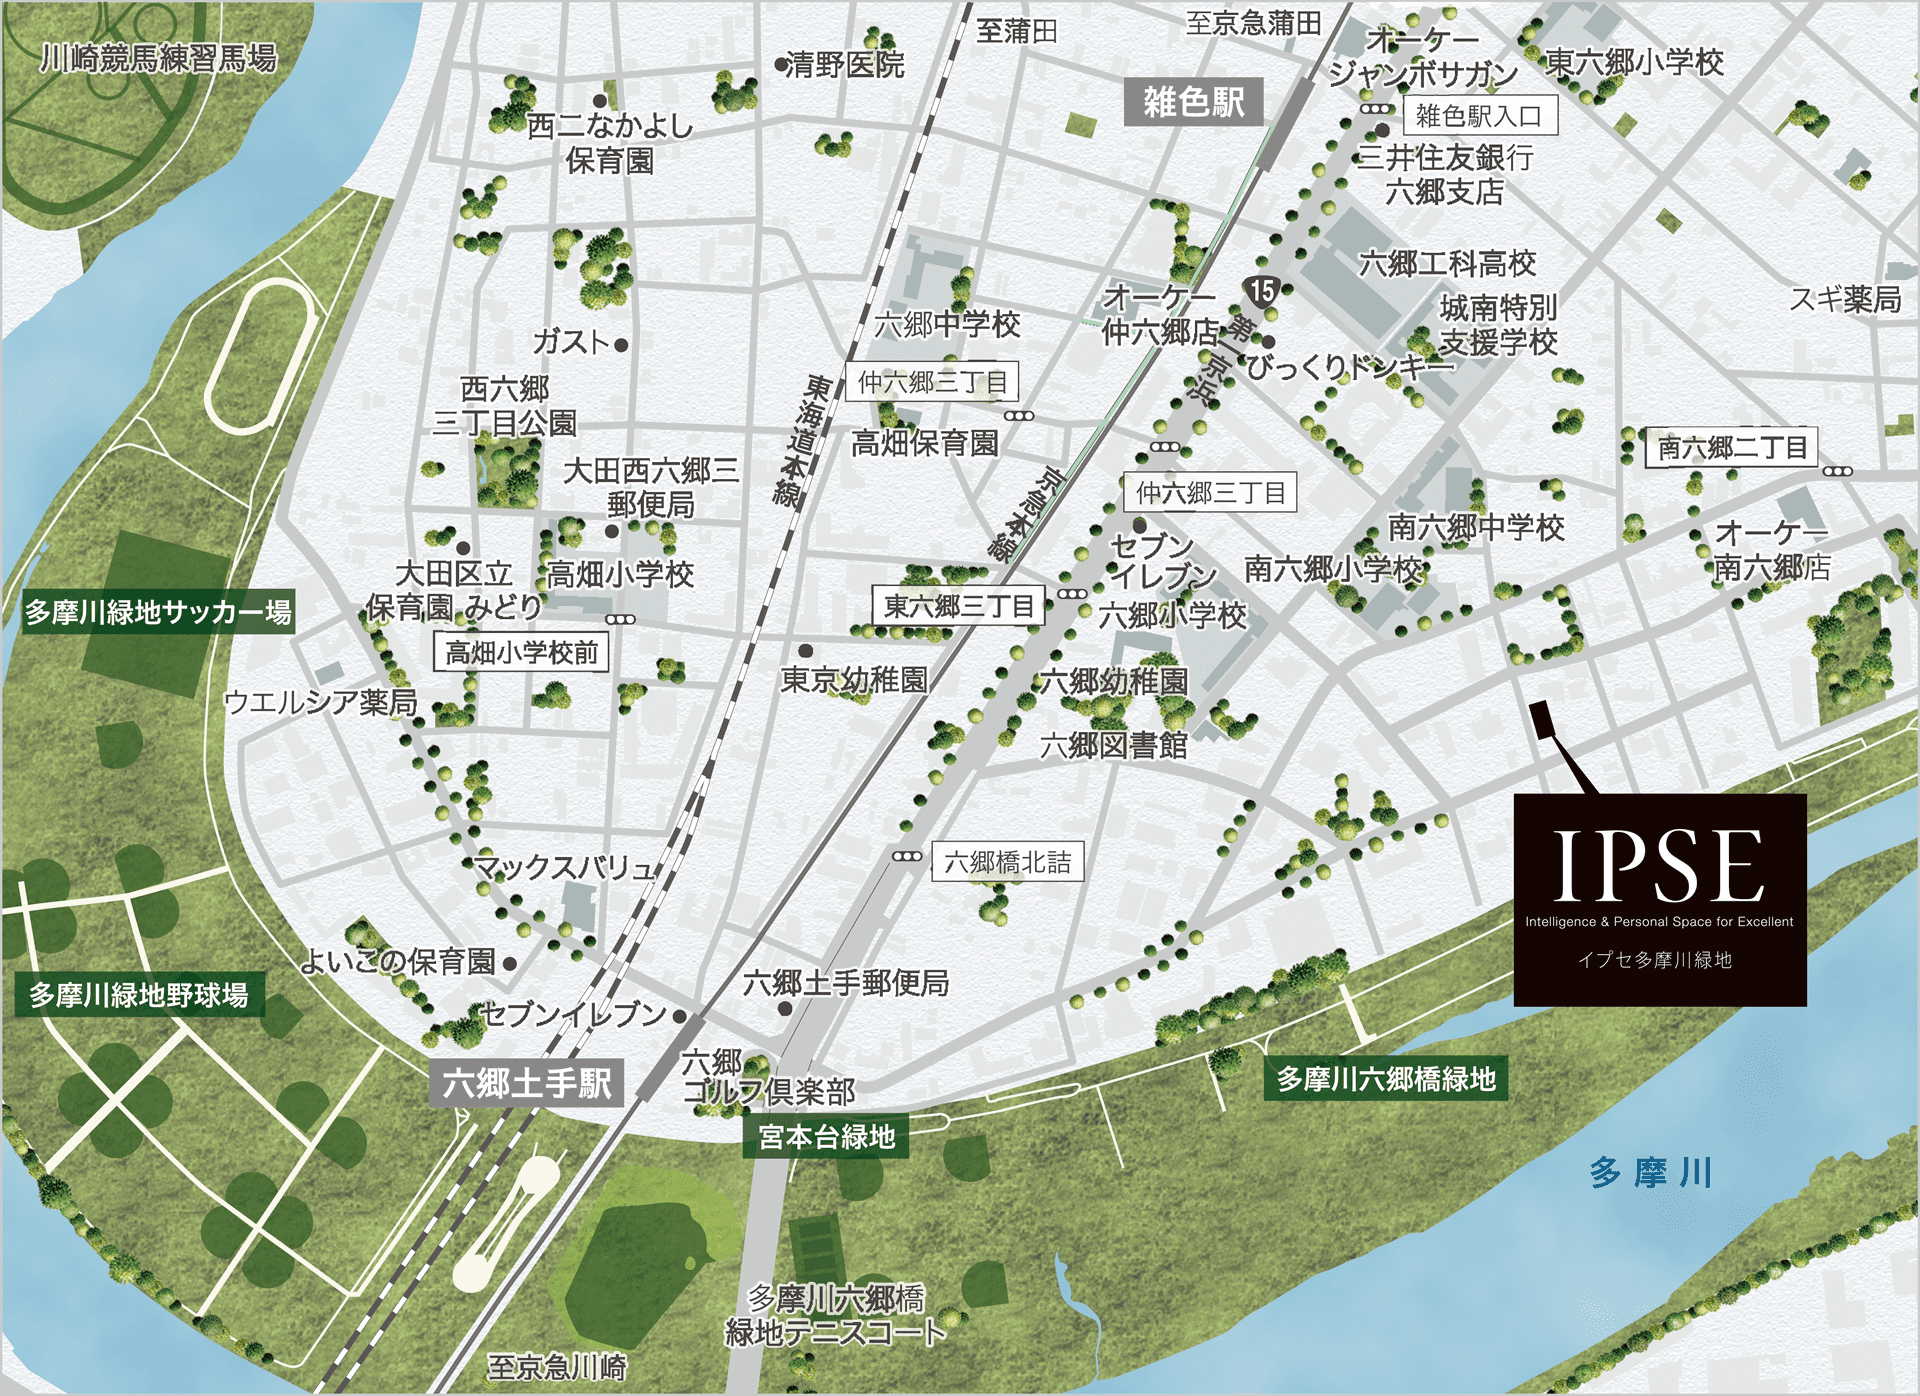
Task: Click the 西六郷三丁目公園 label
Action: pyautogui.click(x=505, y=405)
